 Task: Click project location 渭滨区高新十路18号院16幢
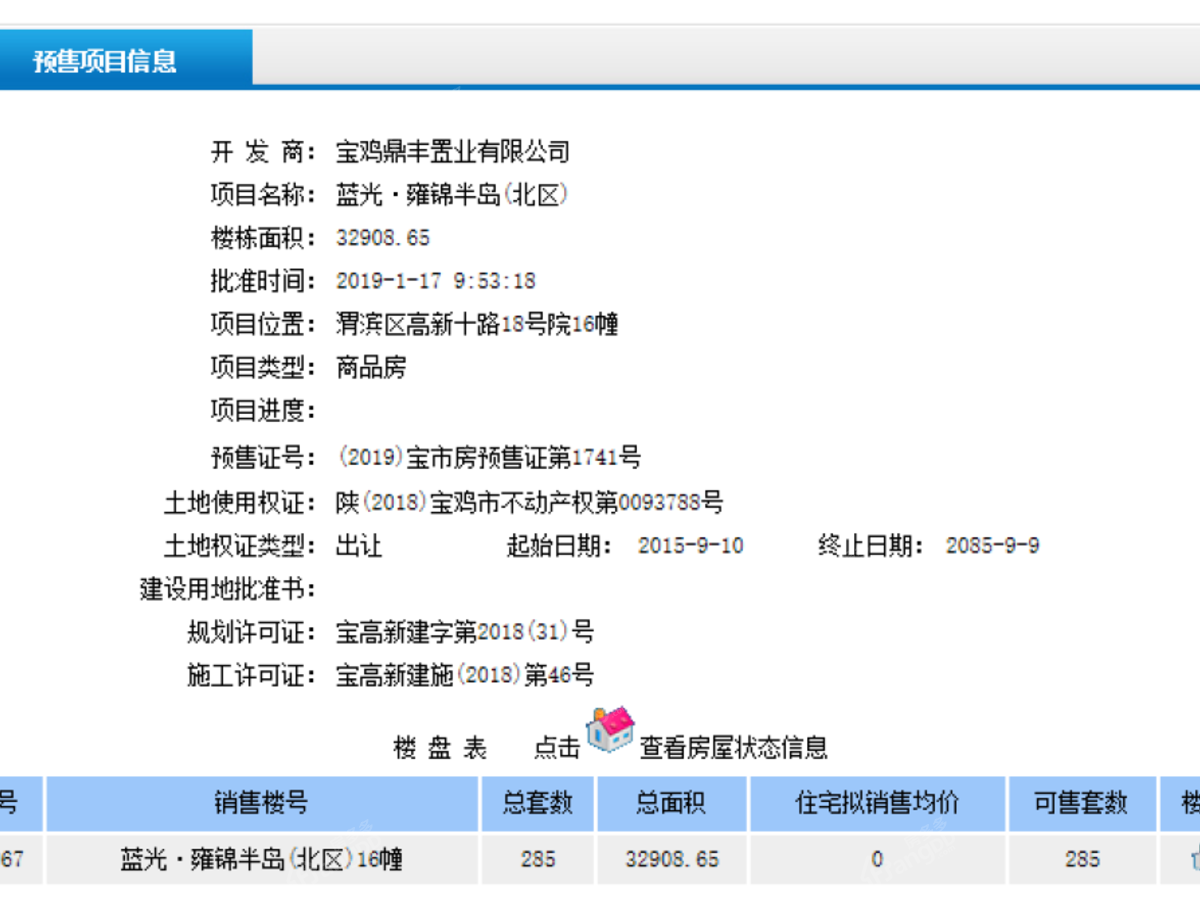(477, 324)
